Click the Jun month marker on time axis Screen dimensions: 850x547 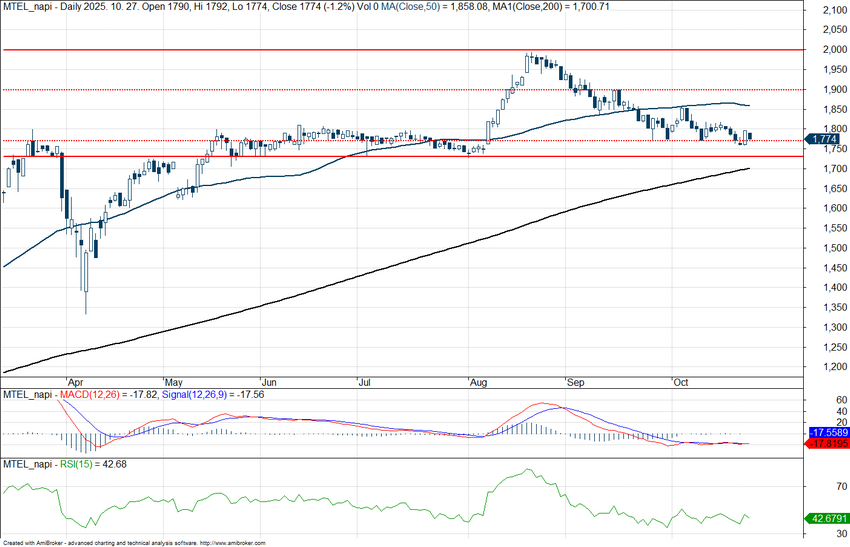pos(268,382)
